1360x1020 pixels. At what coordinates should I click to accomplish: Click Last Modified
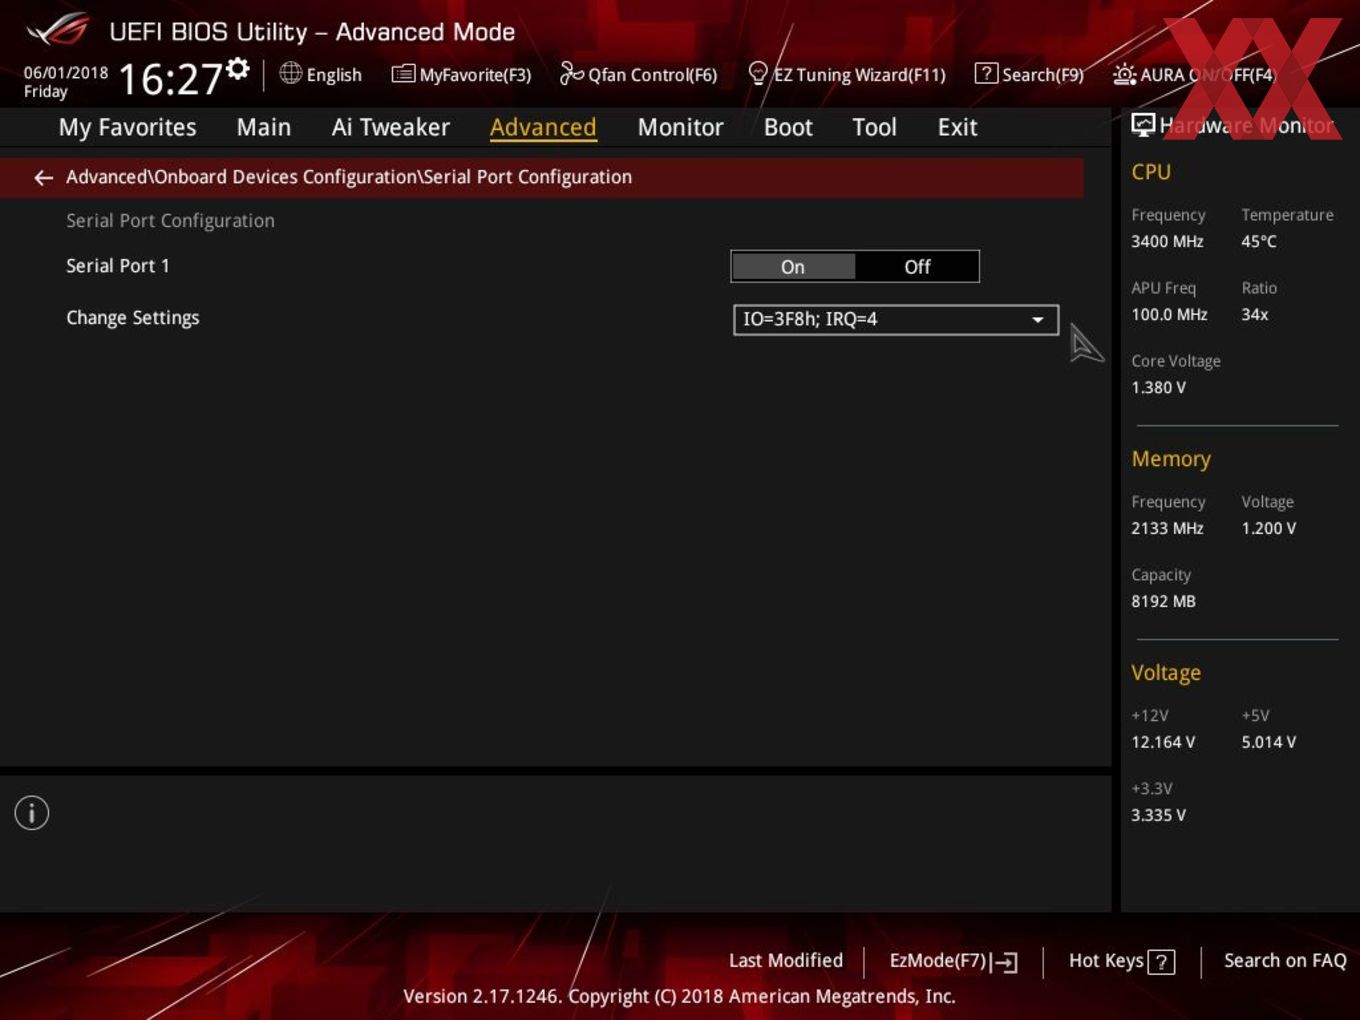(x=786, y=960)
